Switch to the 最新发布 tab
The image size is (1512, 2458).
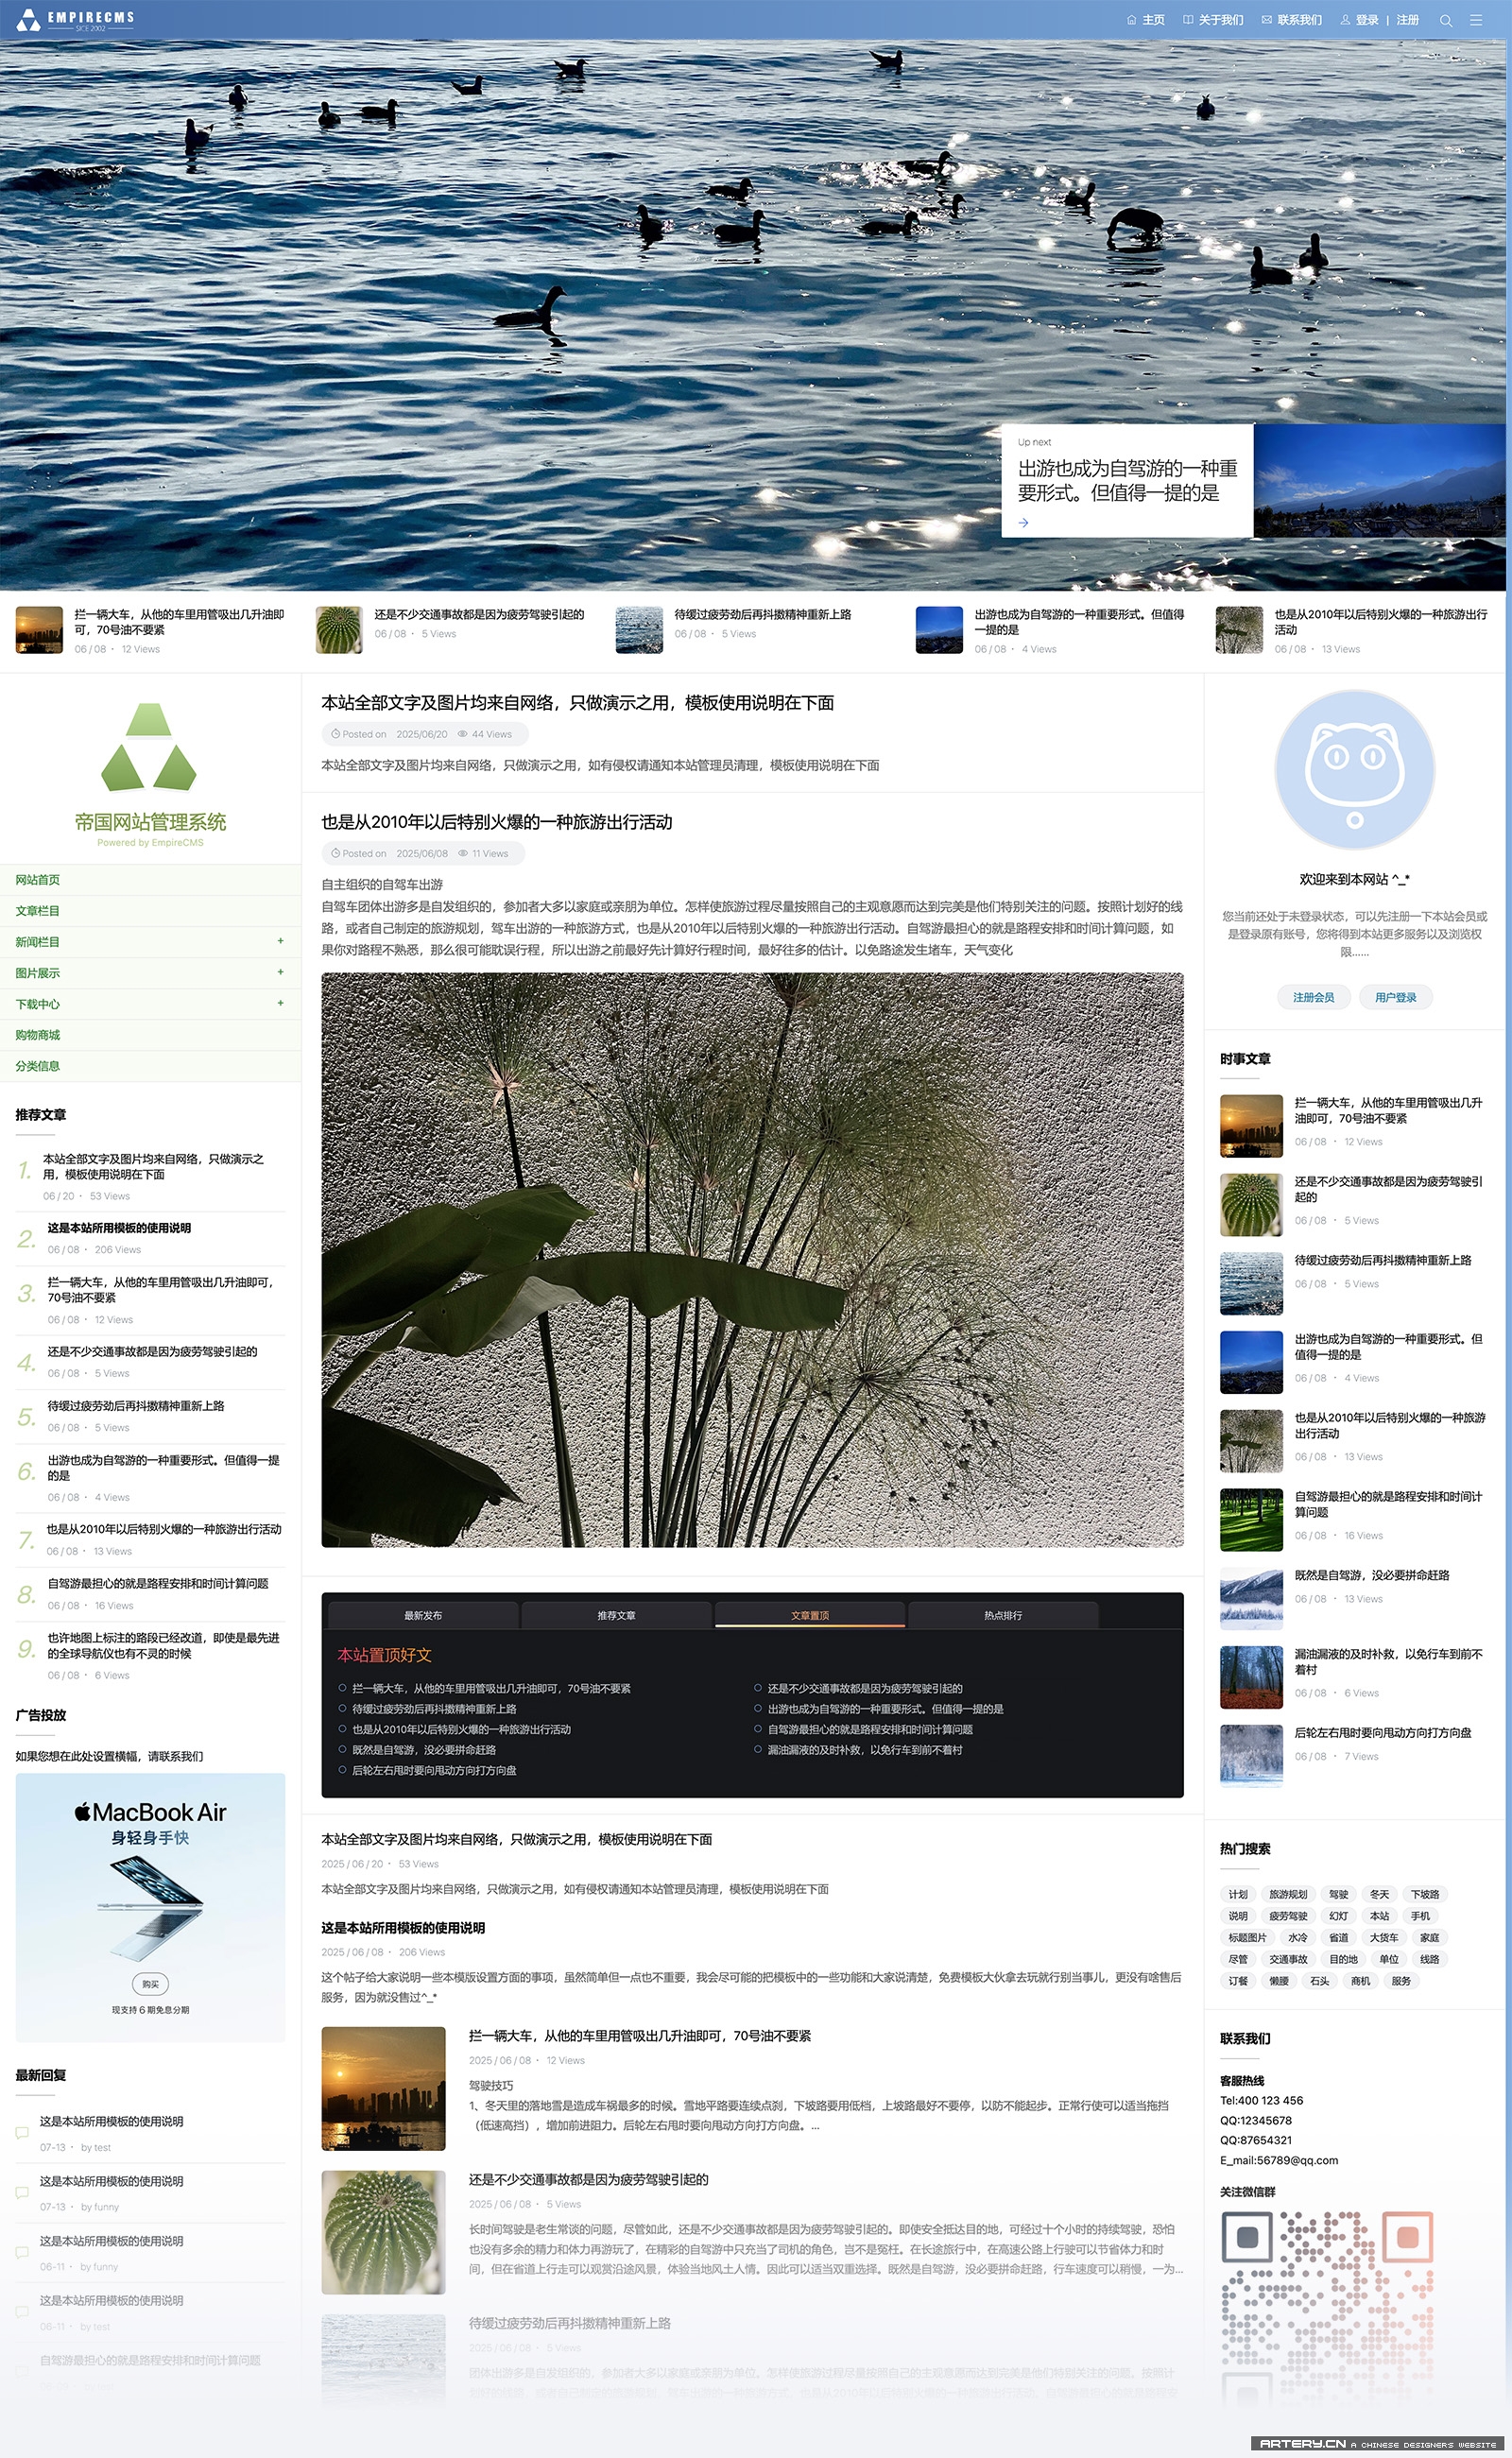[423, 1615]
